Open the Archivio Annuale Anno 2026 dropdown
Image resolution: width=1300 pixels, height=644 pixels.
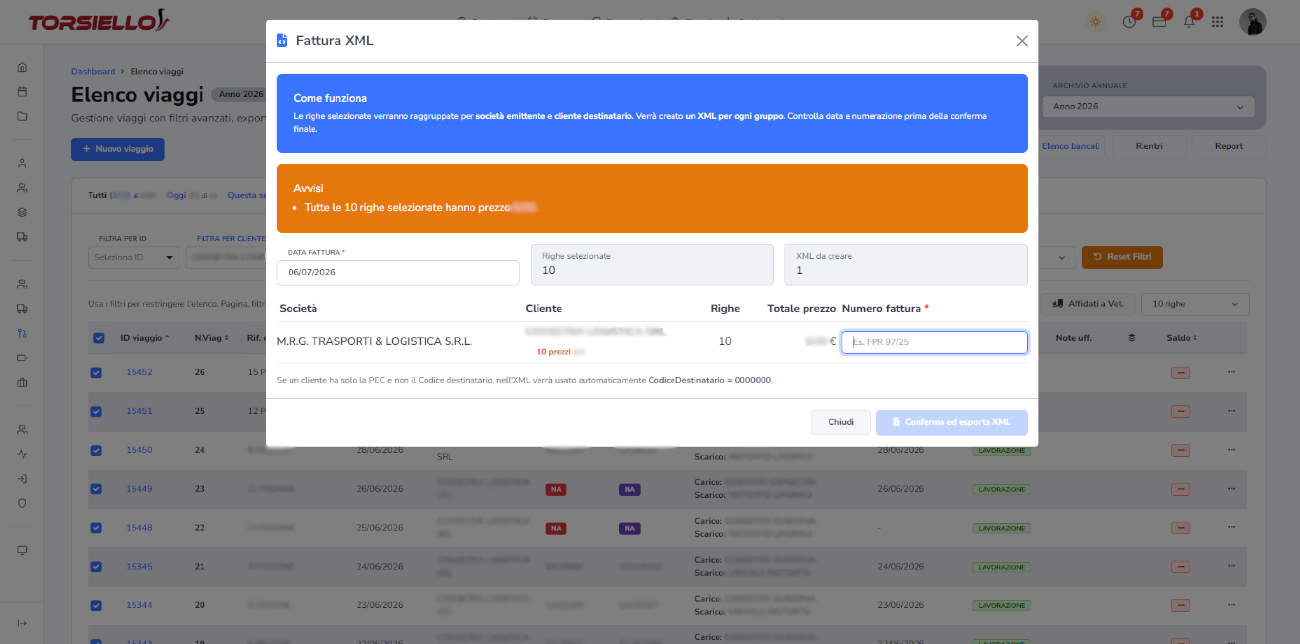click(1148, 107)
